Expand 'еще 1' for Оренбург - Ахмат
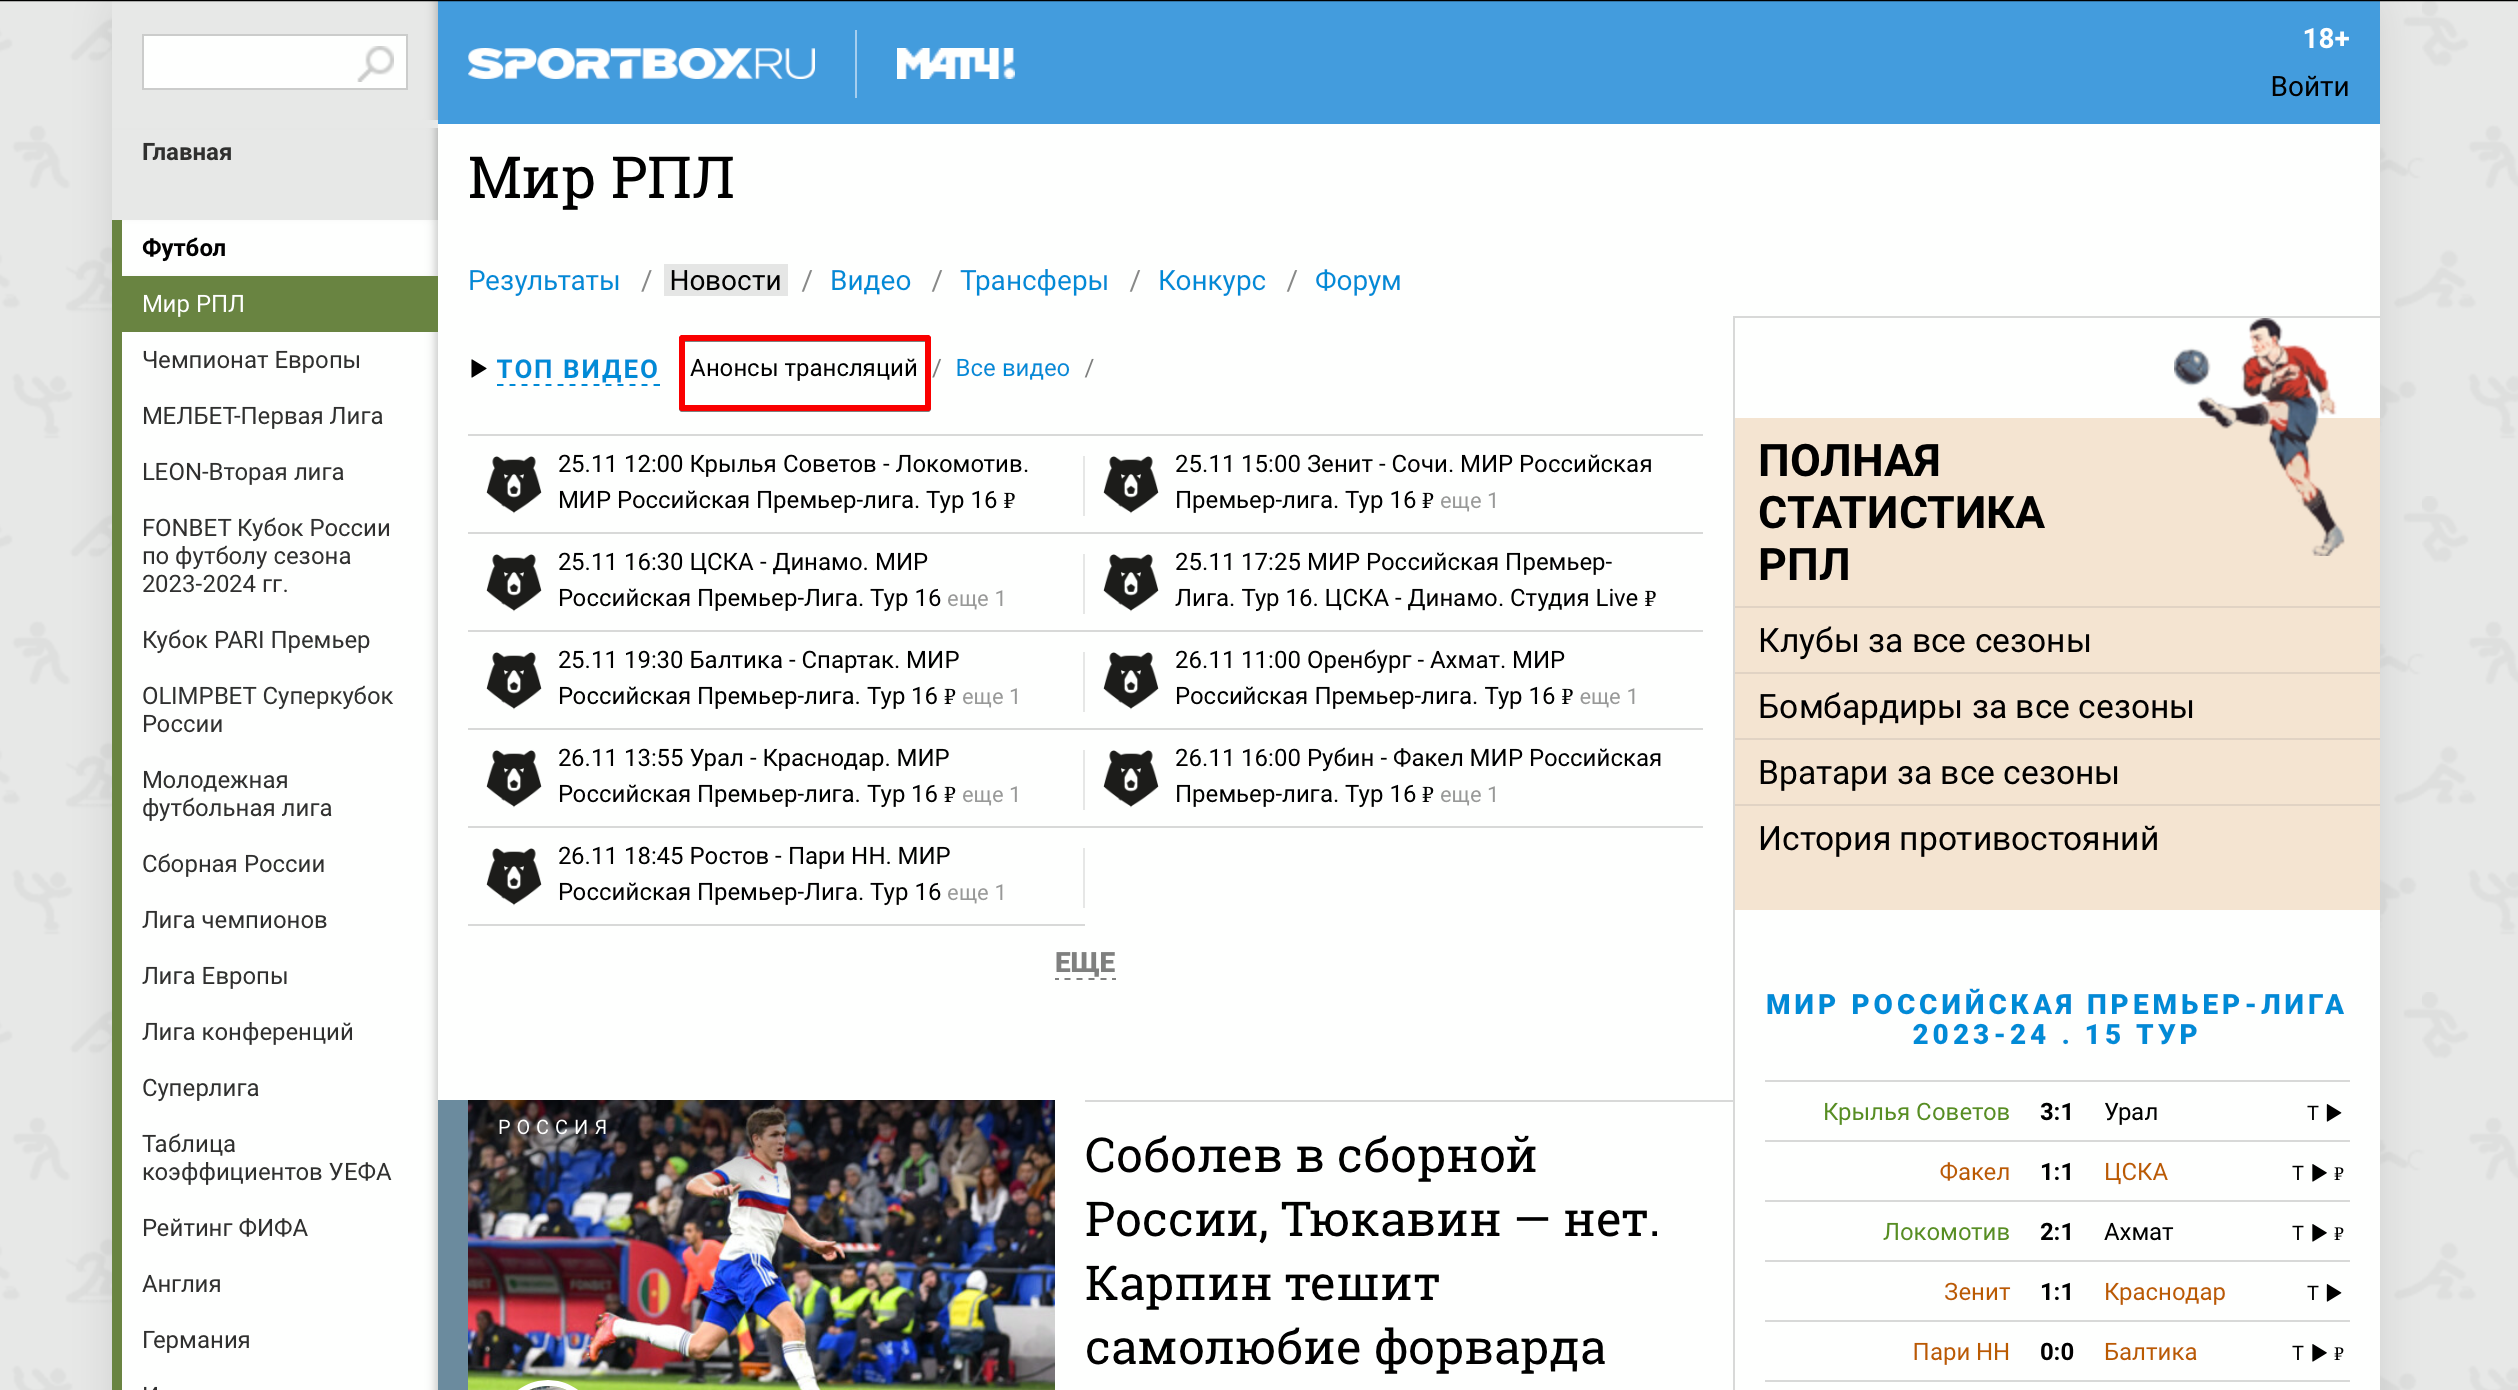 pyautogui.click(x=1608, y=697)
